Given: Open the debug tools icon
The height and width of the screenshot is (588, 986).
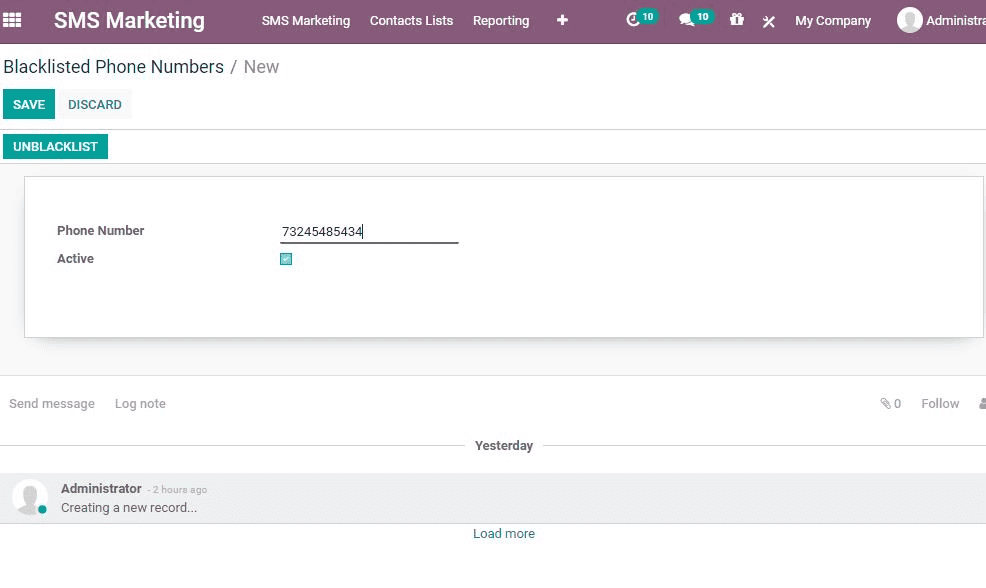Looking at the screenshot, I should click(768, 21).
